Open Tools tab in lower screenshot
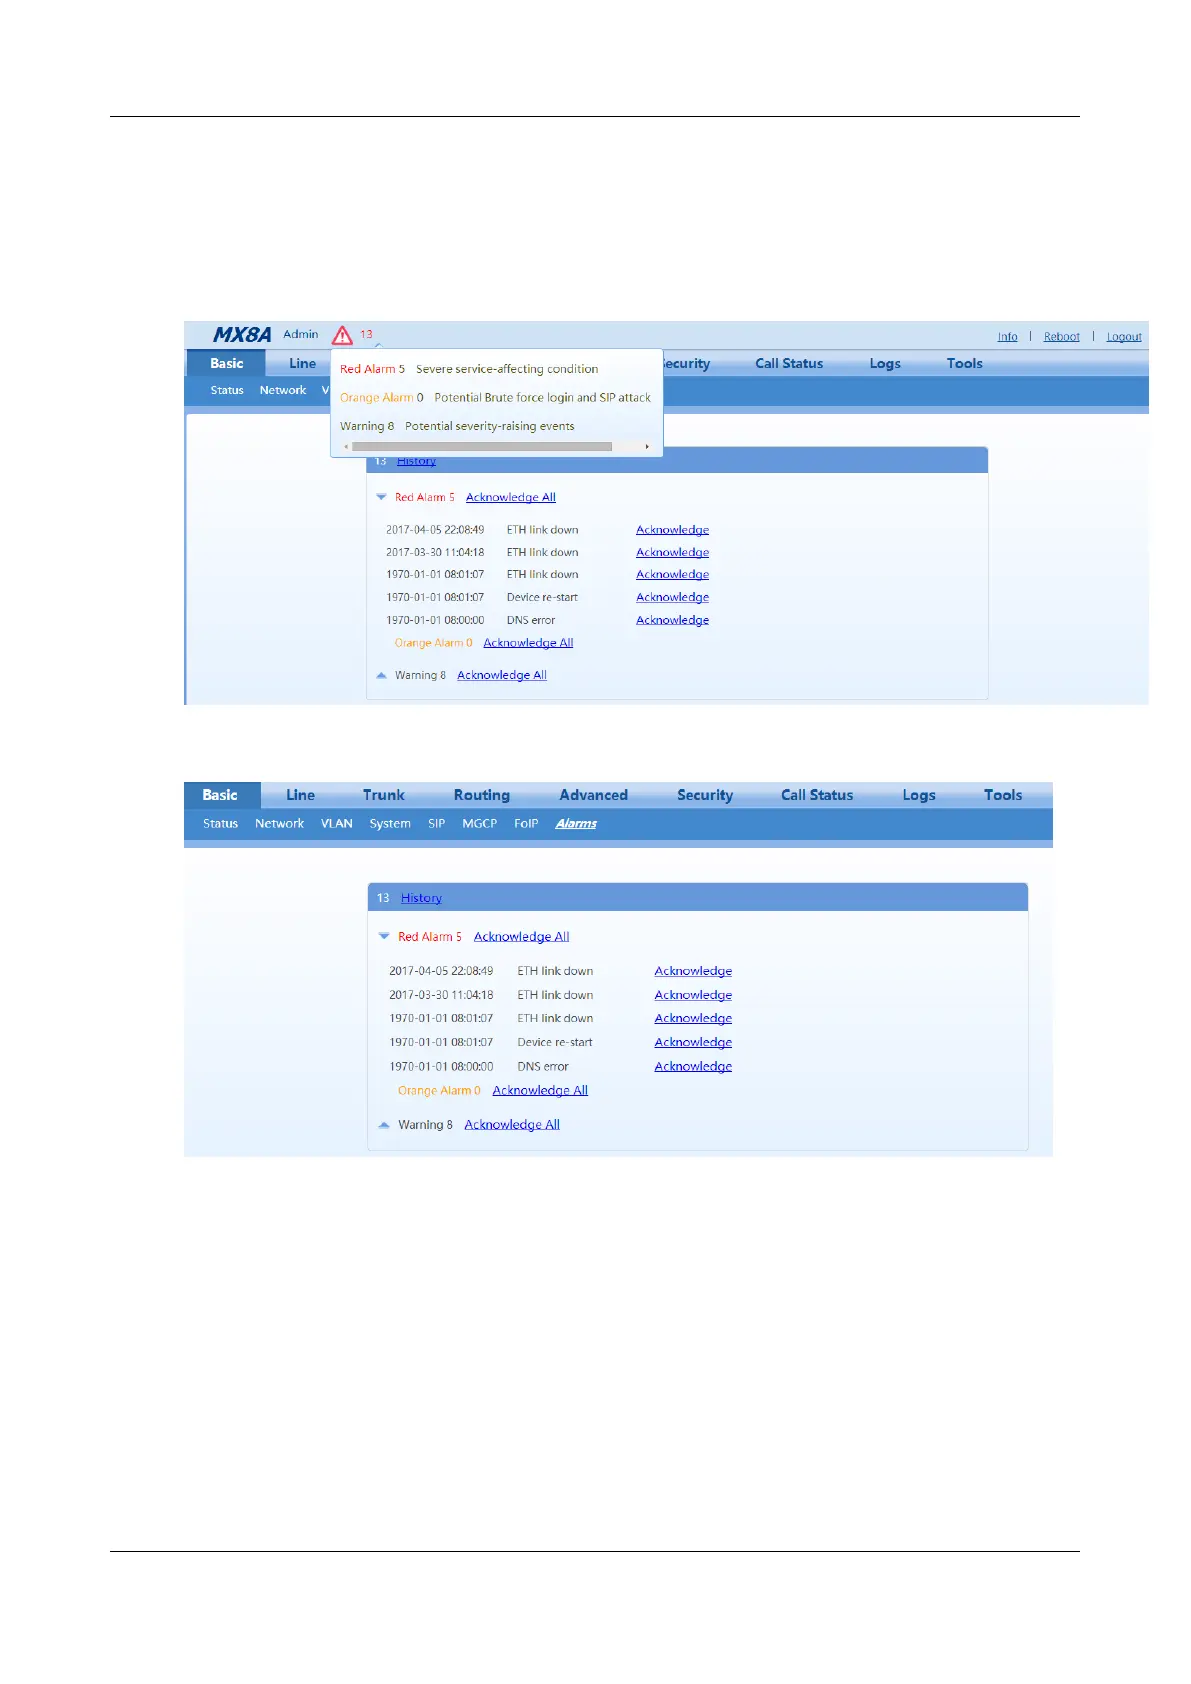This screenshot has height=1684, width=1191. 1003,795
